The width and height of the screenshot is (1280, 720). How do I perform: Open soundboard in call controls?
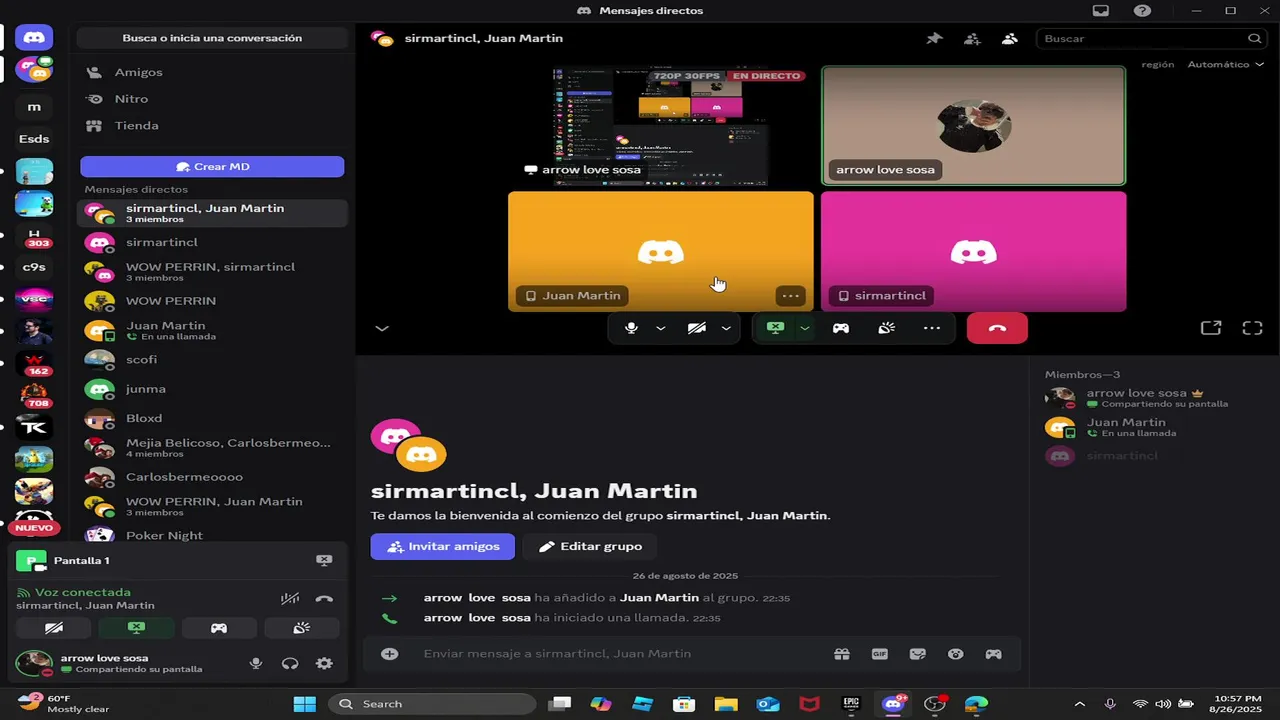pyautogui.click(x=886, y=328)
